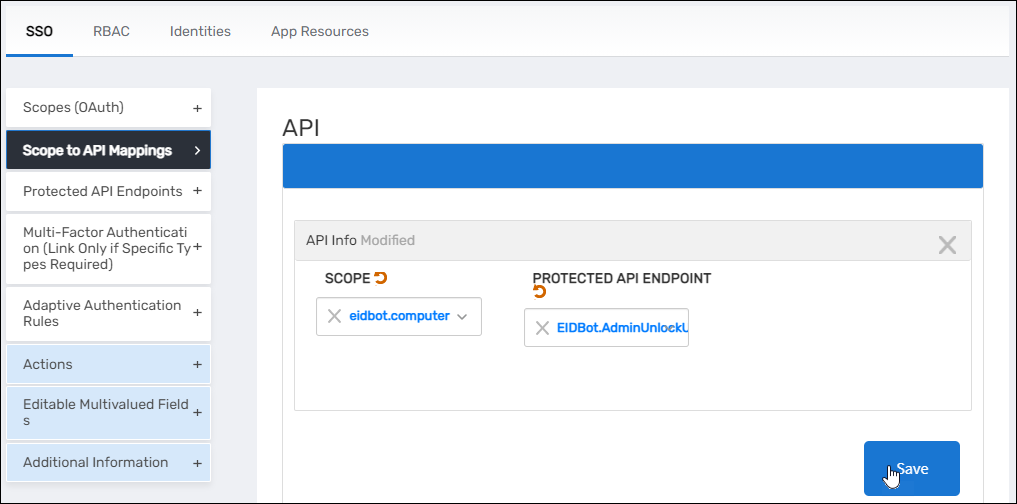Expand the Scopes (OAuth) section

coord(108,108)
